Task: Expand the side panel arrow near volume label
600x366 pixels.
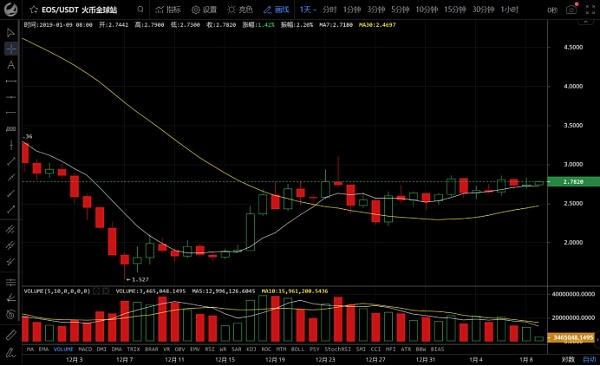Action: pos(597,339)
